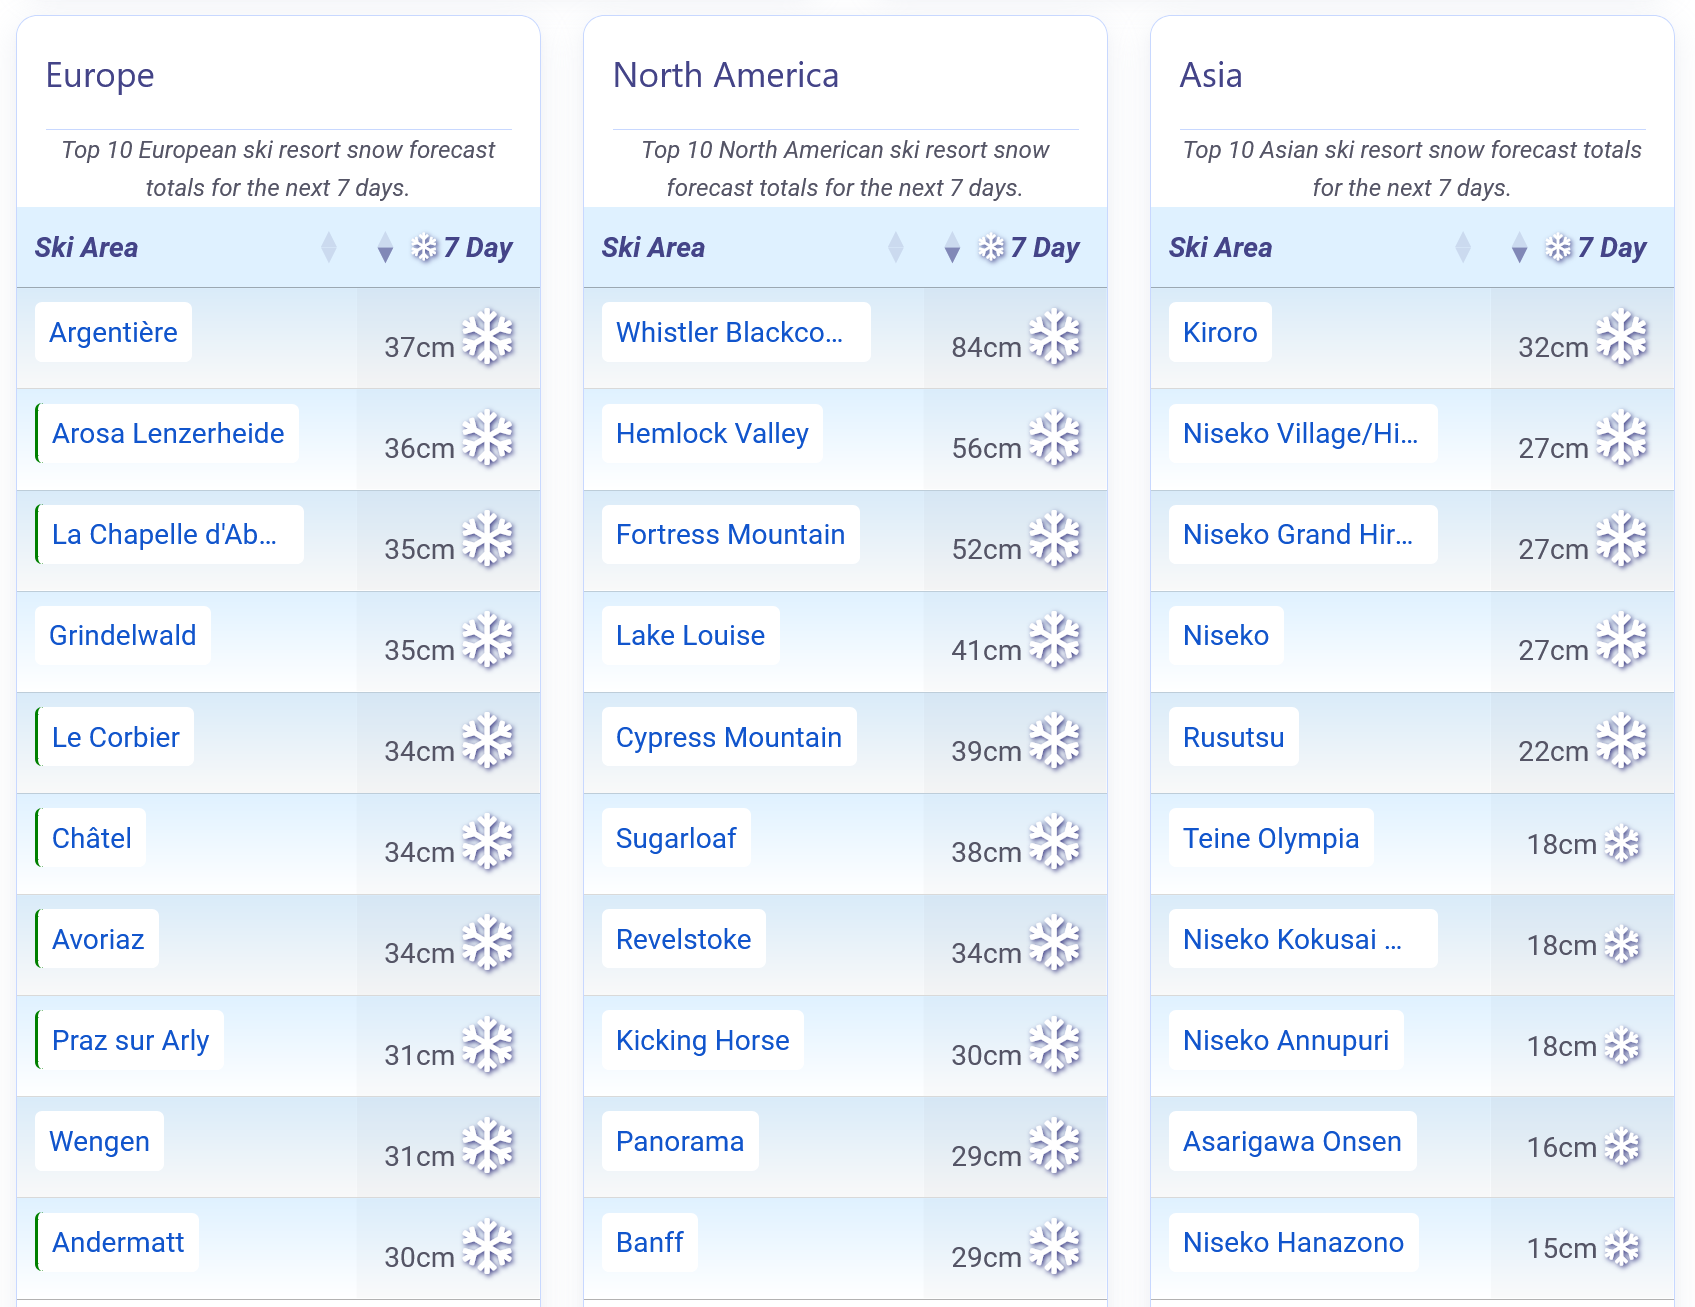Screen dimensions: 1695x1307
Task: Click the small snowflake beside Teine Olympia's 18cm
Action: click(x=1622, y=844)
